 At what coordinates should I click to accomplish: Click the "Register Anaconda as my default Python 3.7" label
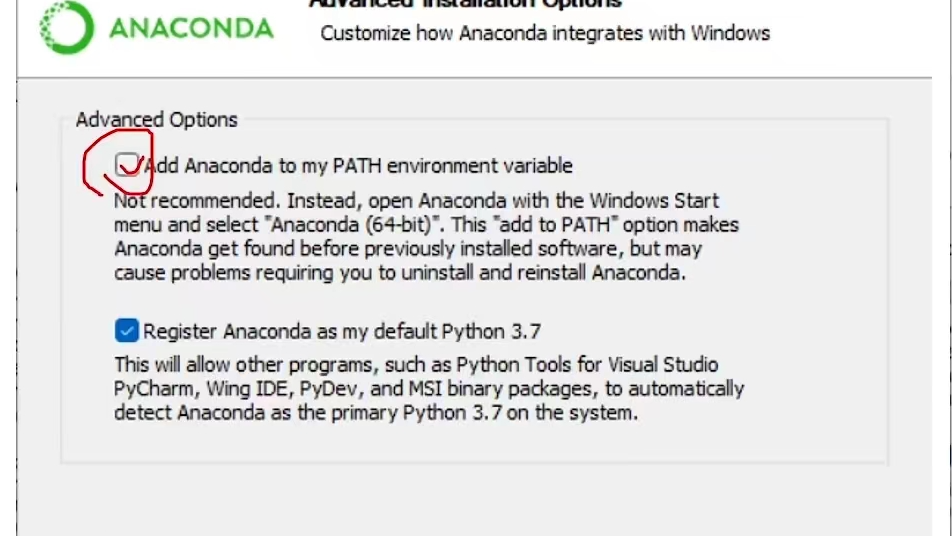342,331
